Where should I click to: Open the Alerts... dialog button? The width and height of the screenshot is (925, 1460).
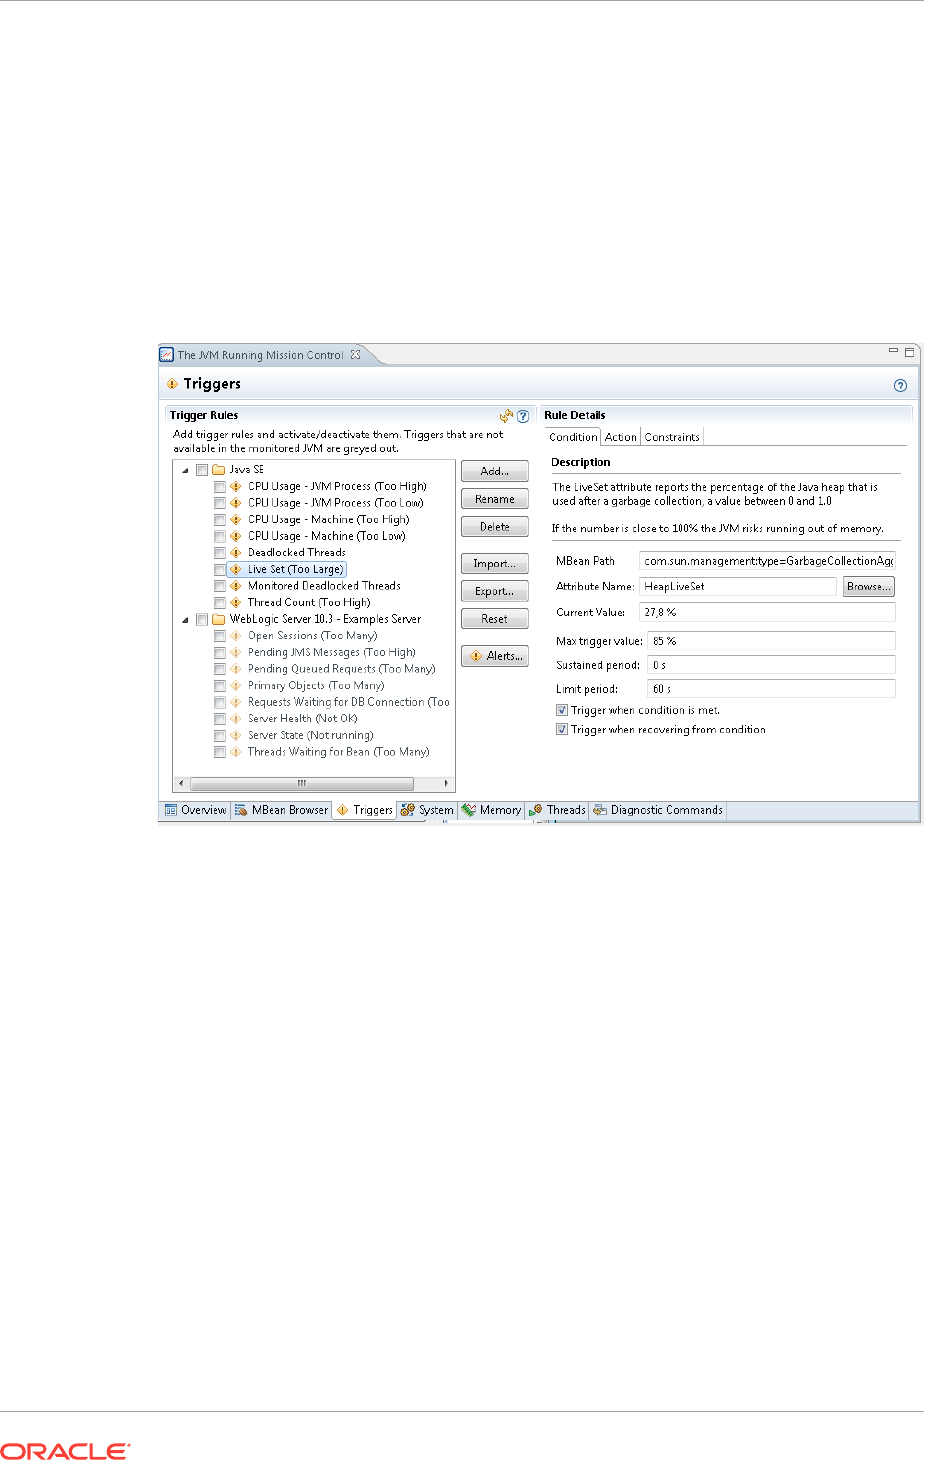(x=495, y=656)
